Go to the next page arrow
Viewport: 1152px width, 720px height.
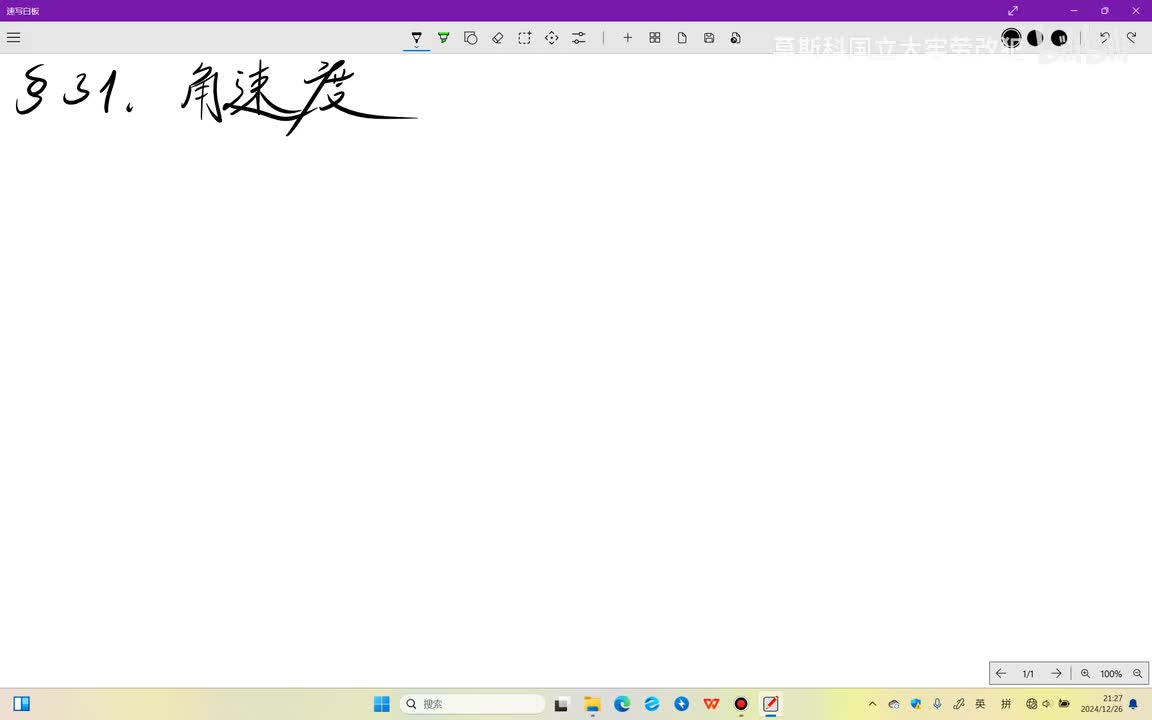click(x=1056, y=673)
